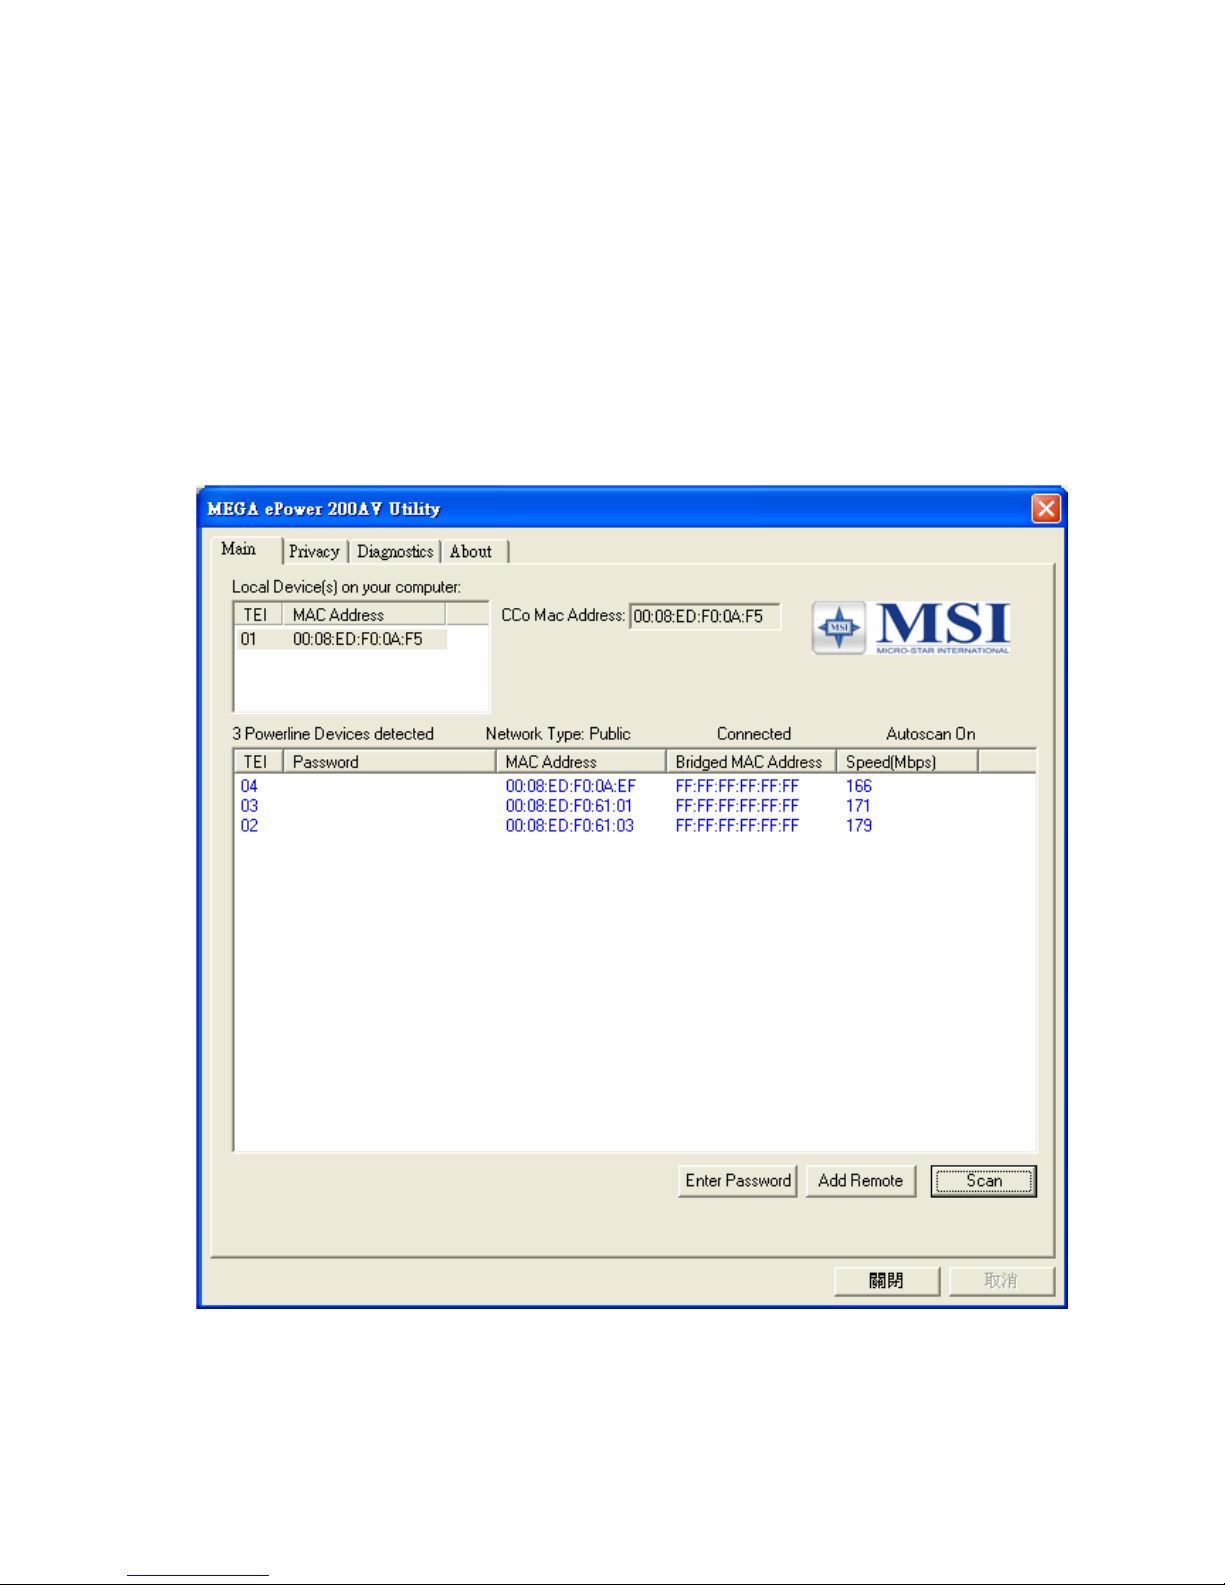Viewport: 1225px width, 1585px height.
Task: Select local device 00:08:ED:F0:0A:F5 row
Action: click(357, 639)
